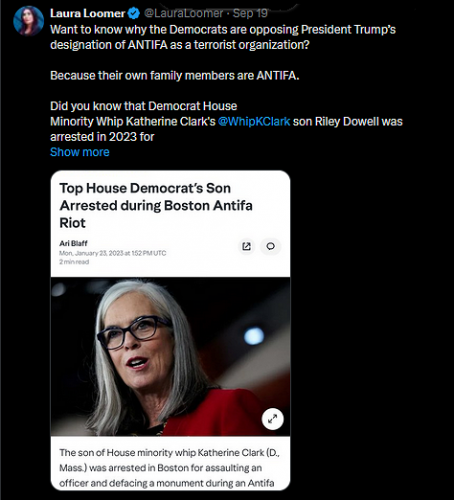This screenshot has width=454, height=500.
Task: Click the 2 min read label
Action: tap(74, 262)
